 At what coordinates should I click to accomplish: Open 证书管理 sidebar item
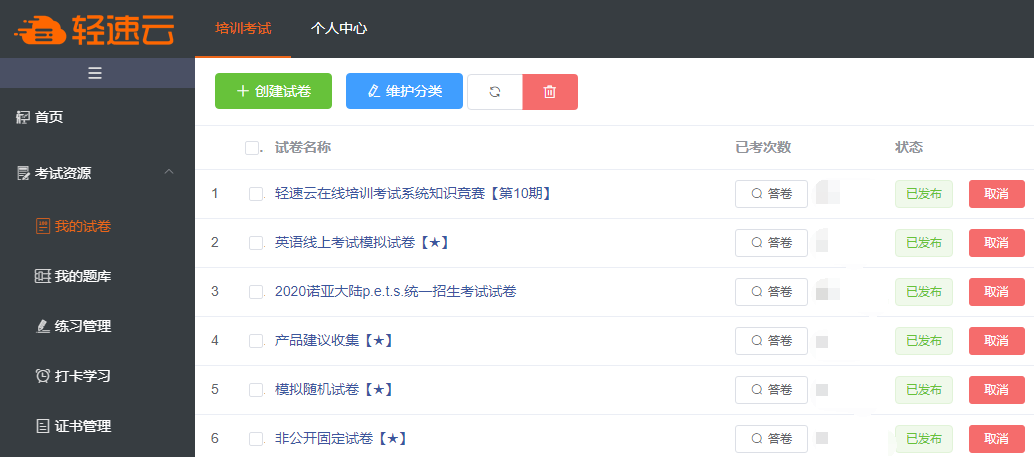(x=73, y=426)
